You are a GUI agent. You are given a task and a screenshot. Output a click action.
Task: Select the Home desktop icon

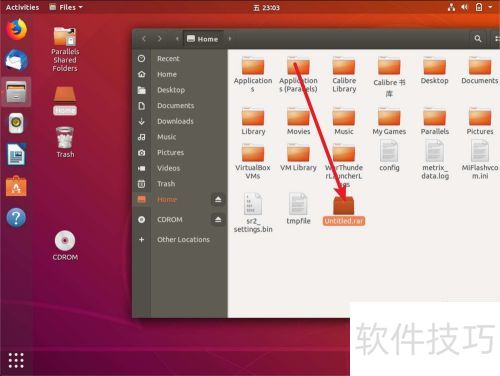(x=65, y=101)
